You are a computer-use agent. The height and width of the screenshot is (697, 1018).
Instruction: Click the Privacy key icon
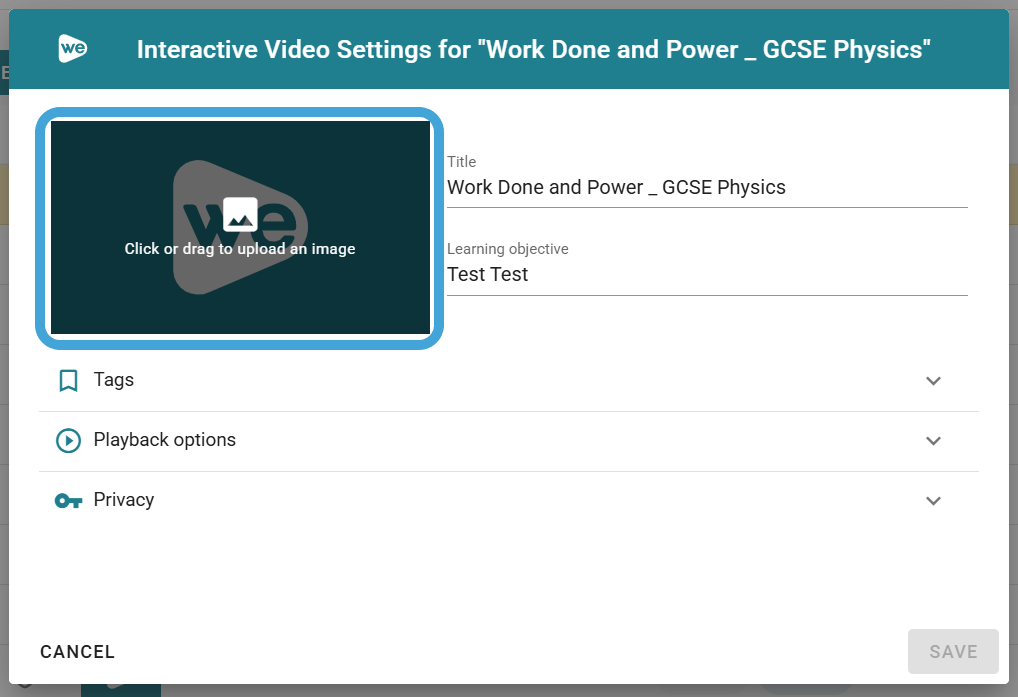(x=68, y=501)
